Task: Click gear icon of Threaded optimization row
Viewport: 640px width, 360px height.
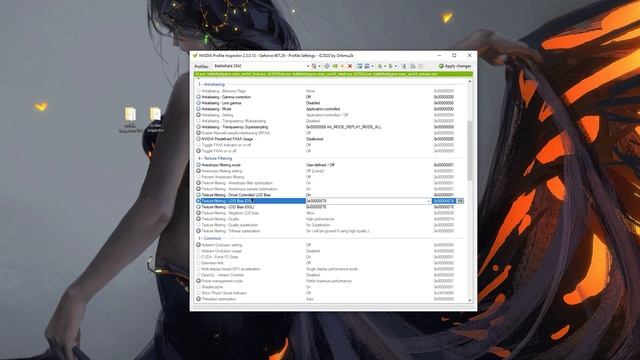Action: [x=198, y=299]
